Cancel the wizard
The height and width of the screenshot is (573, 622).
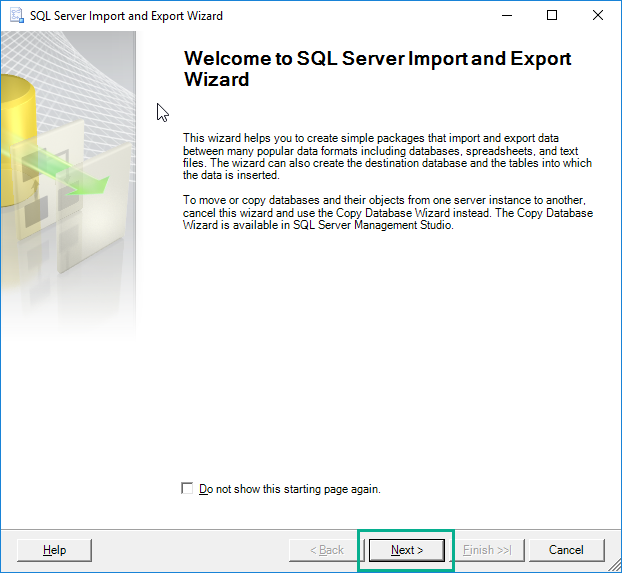(566, 550)
